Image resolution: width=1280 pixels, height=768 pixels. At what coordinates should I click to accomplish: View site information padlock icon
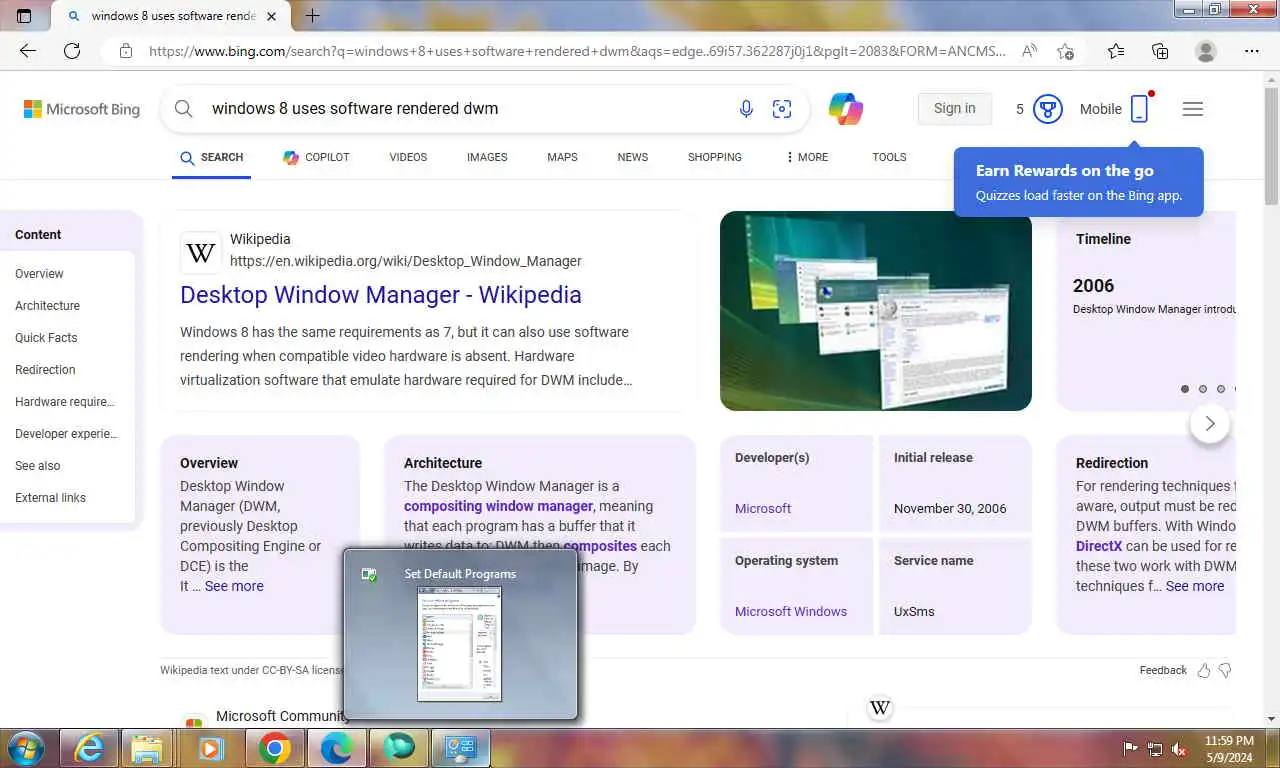point(125,51)
